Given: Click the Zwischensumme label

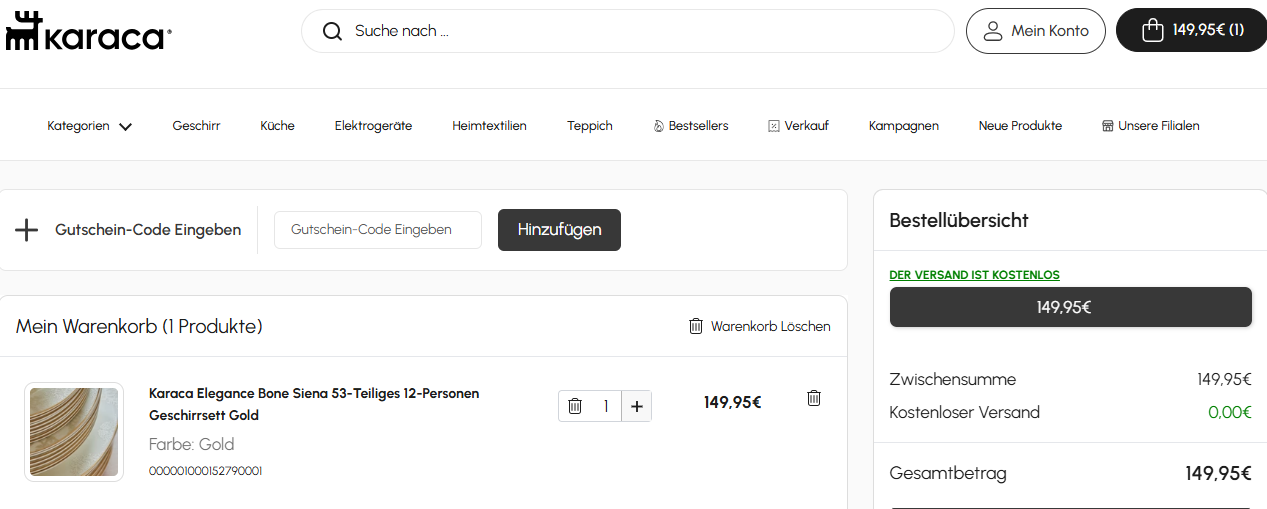Looking at the screenshot, I should (952, 380).
